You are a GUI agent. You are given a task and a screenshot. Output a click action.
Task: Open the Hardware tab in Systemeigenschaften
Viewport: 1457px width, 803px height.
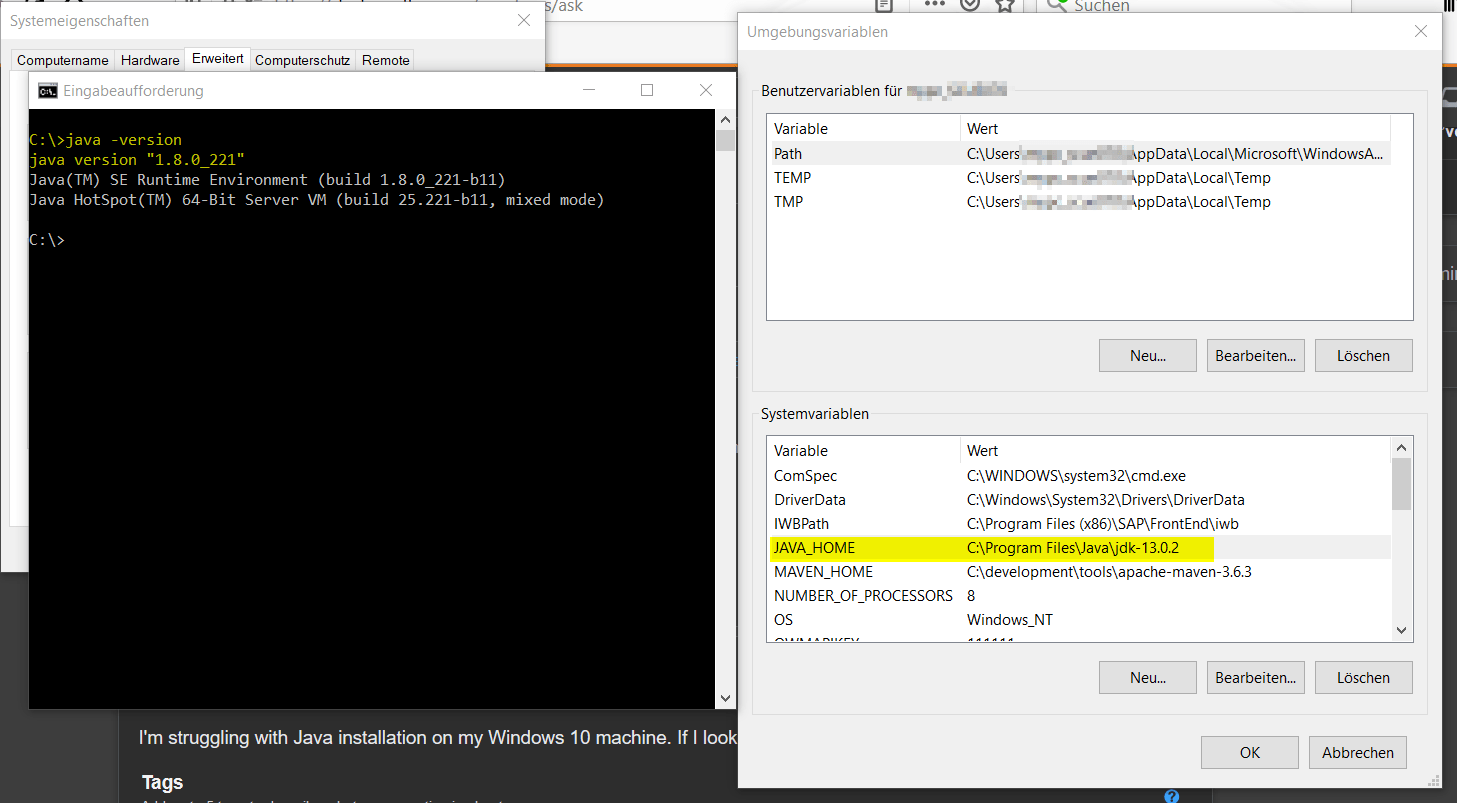(x=150, y=60)
